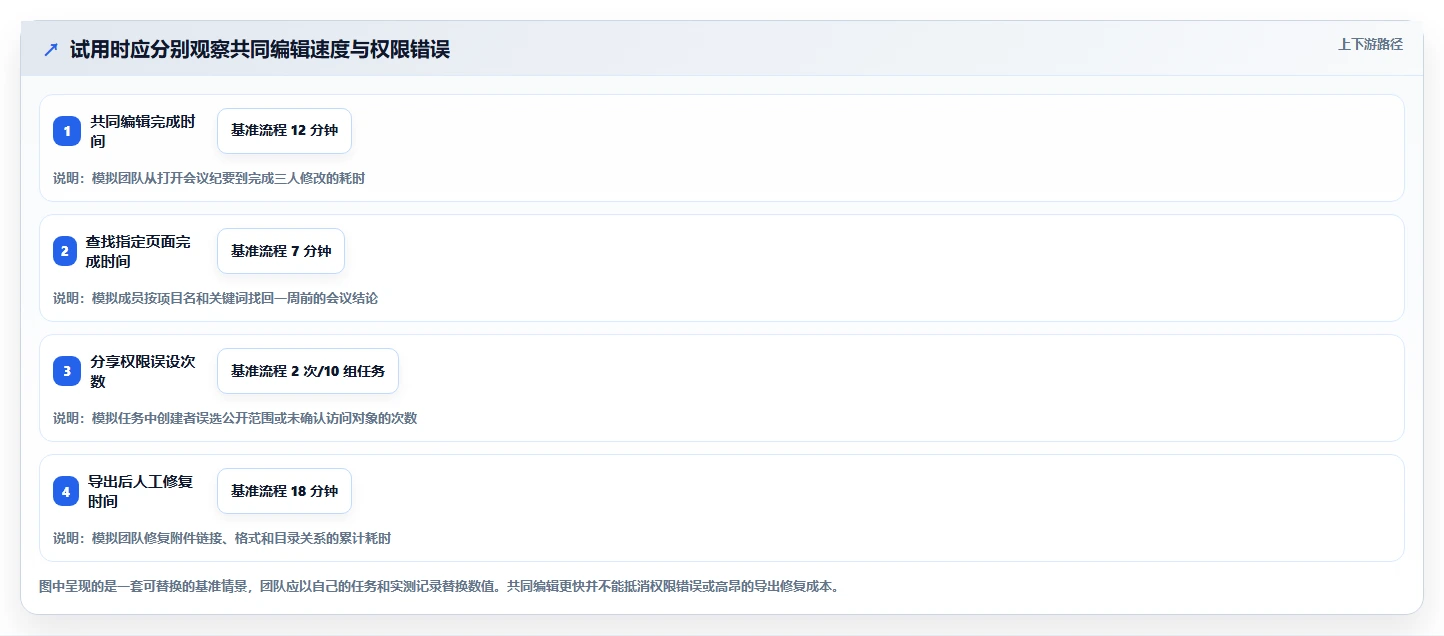The image size is (1444, 636).
Task: Click the 基准流程 2 次/10 组任务 pill
Action: [x=308, y=371]
